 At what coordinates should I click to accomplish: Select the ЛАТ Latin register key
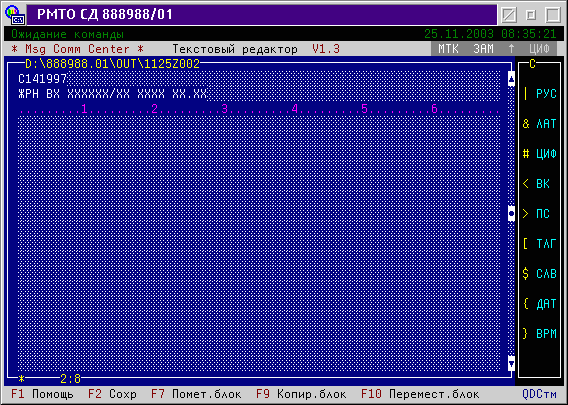[x=540, y=124]
